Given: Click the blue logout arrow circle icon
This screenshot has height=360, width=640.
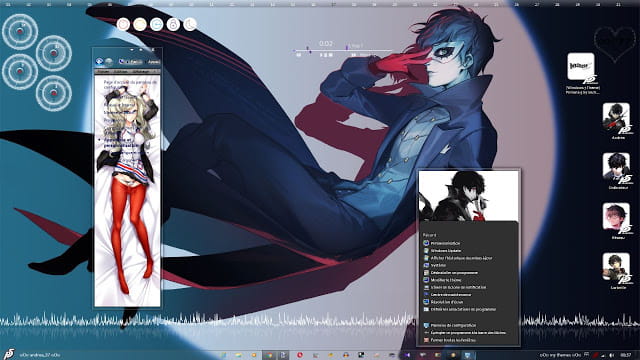Looking at the screenshot, I should (x=156, y=24).
